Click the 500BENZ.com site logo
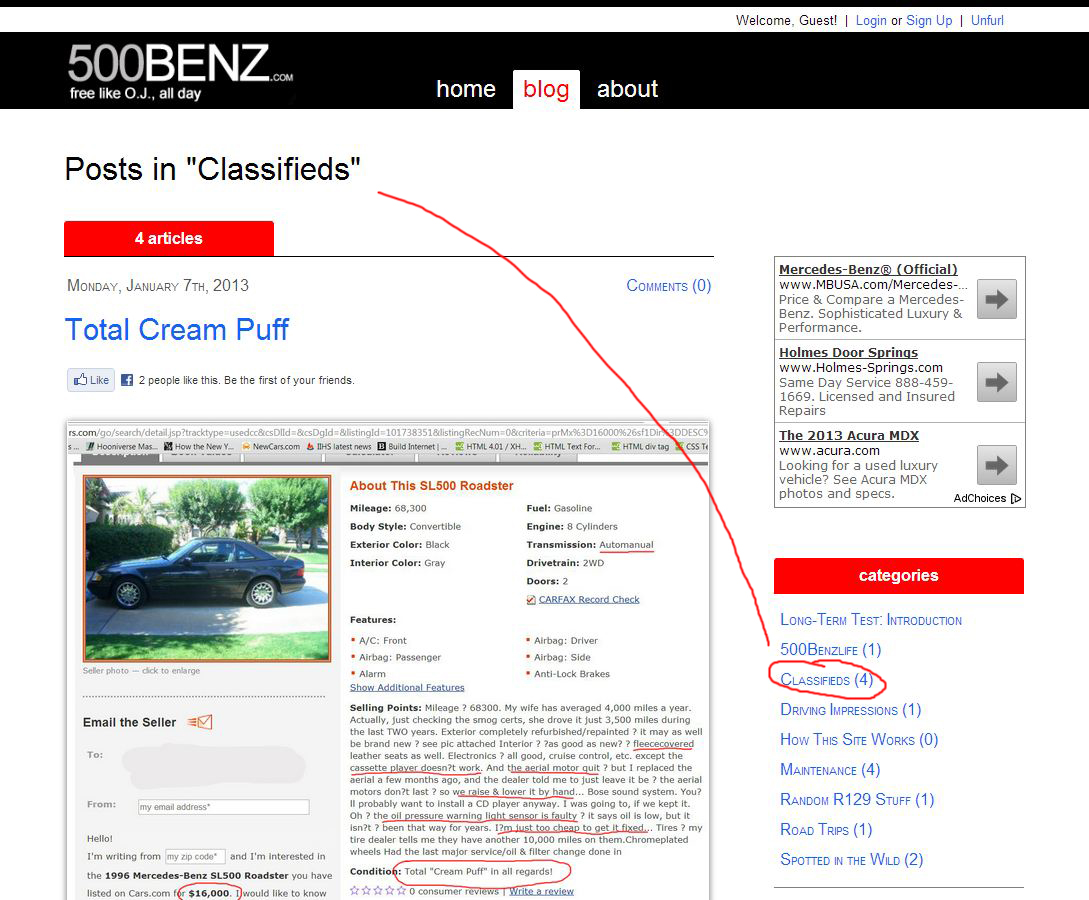 click(x=180, y=71)
